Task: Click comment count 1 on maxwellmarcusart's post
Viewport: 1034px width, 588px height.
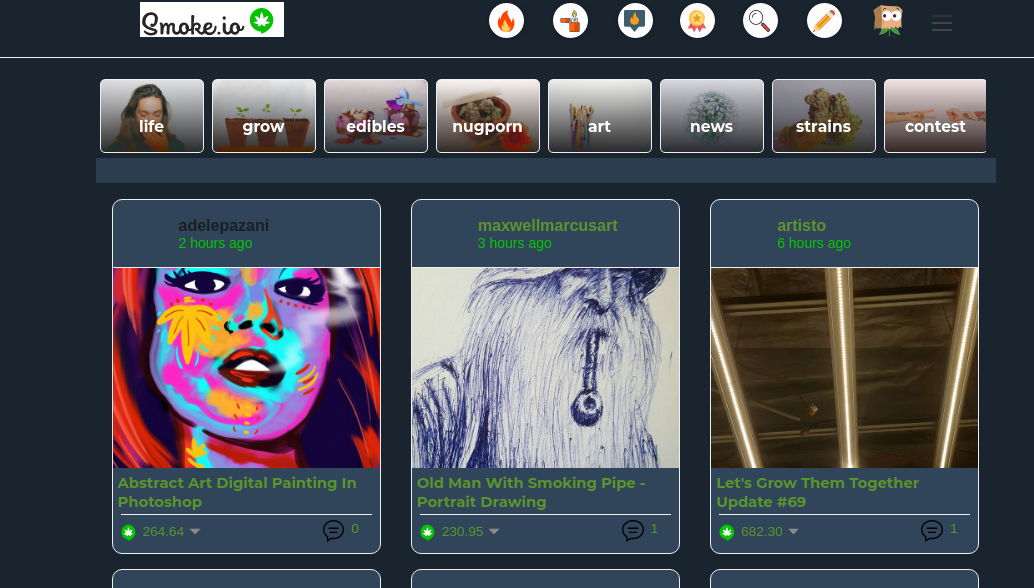Action: tap(654, 529)
